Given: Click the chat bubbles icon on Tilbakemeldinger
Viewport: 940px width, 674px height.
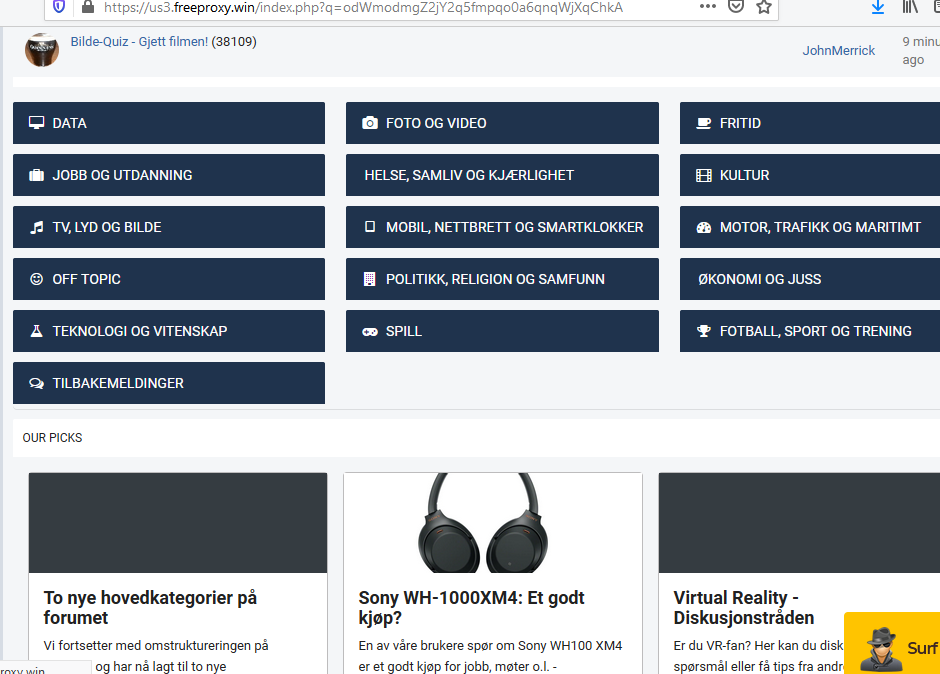Looking at the screenshot, I should coord(37,383).
